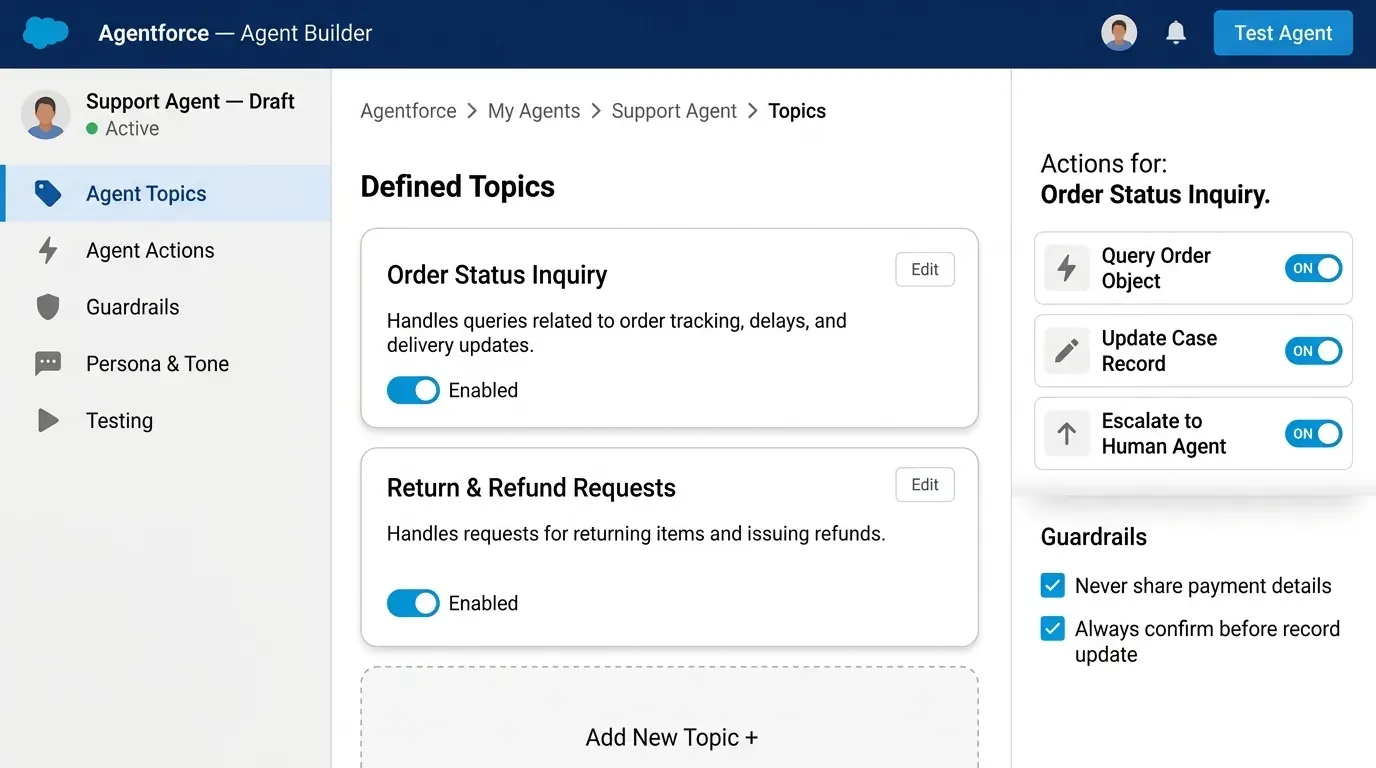The image size is (1376, 768).
Task: Click Add New Topic
Action: [669, 736]
